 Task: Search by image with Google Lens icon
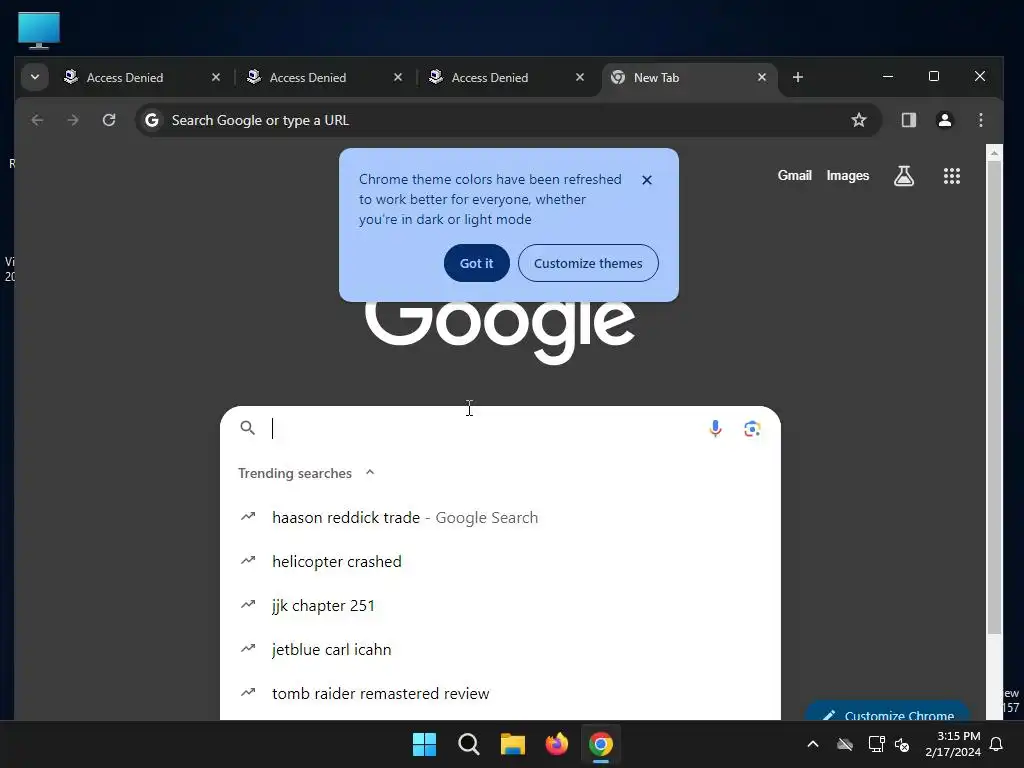pos(752,428)
